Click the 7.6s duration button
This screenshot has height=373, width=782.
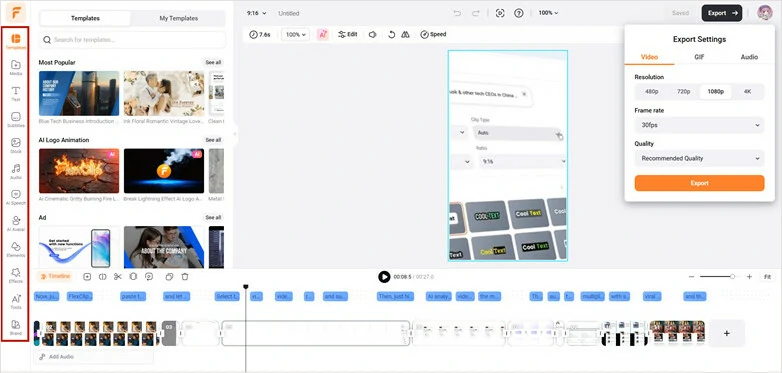[260, 34]
